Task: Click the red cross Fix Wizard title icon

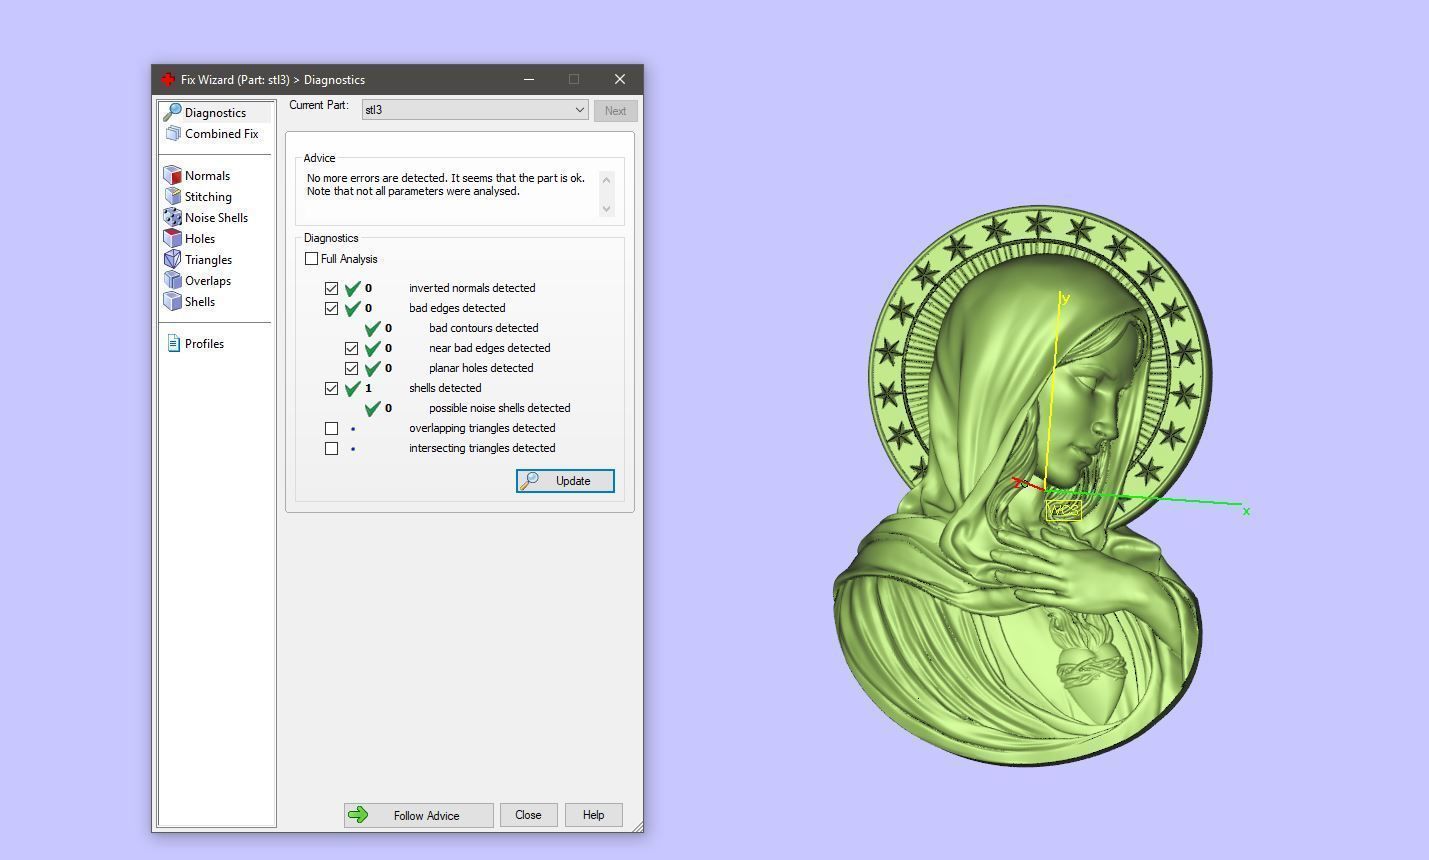Action: coord(168,79)
